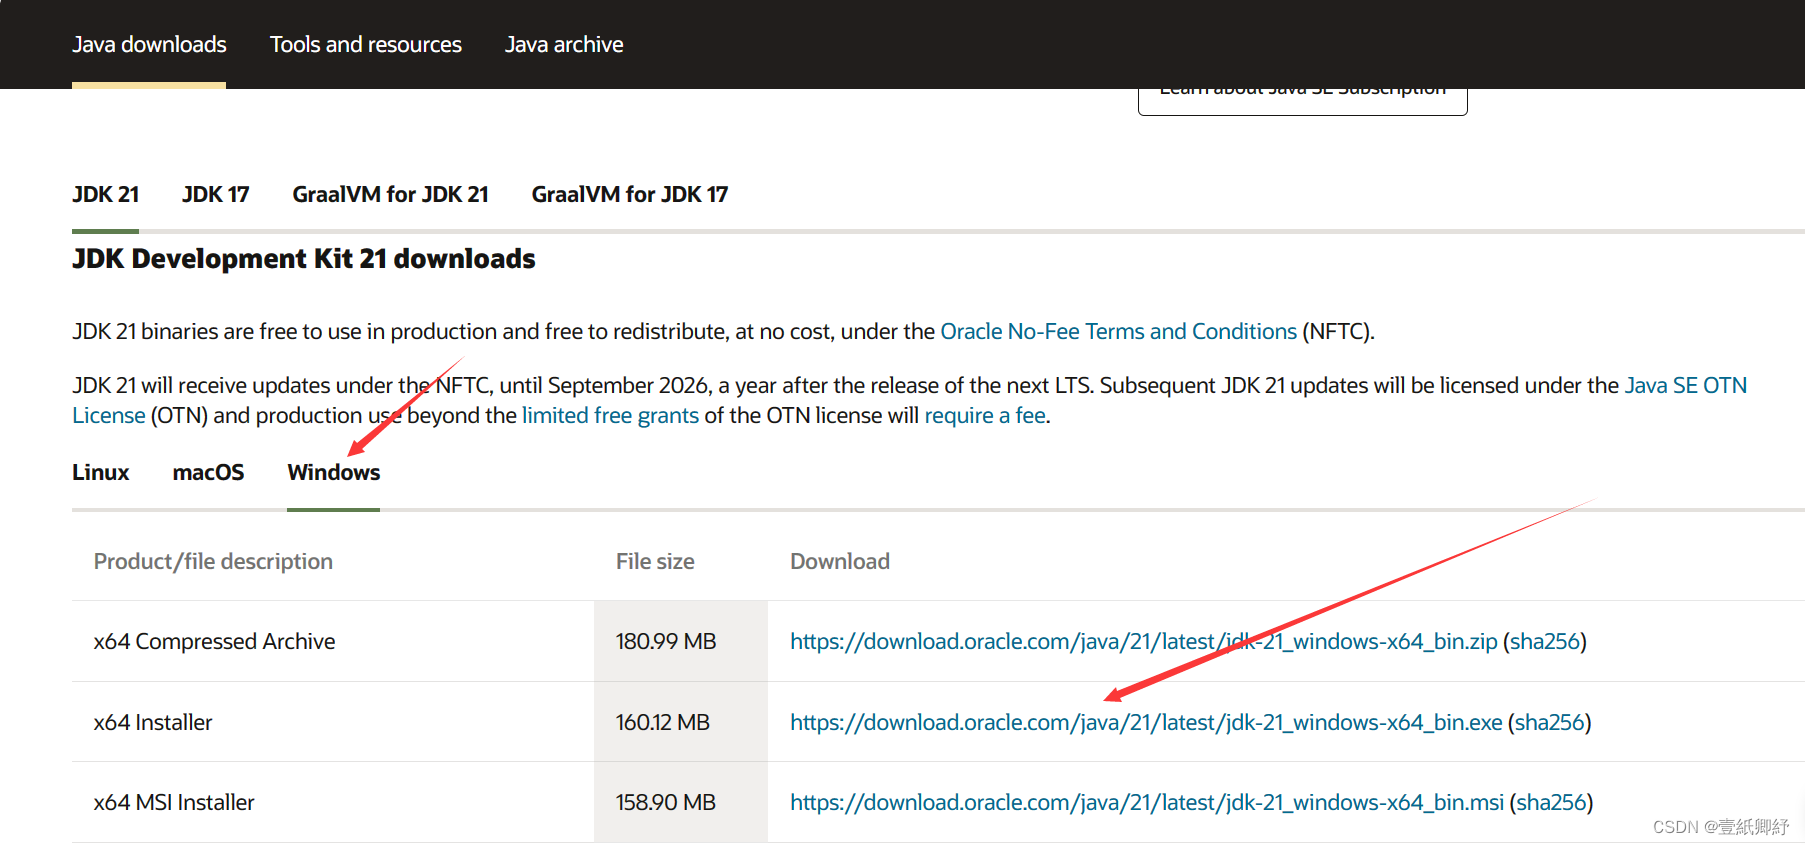
Task: Click the Download column header
Action: click(840, 561)
